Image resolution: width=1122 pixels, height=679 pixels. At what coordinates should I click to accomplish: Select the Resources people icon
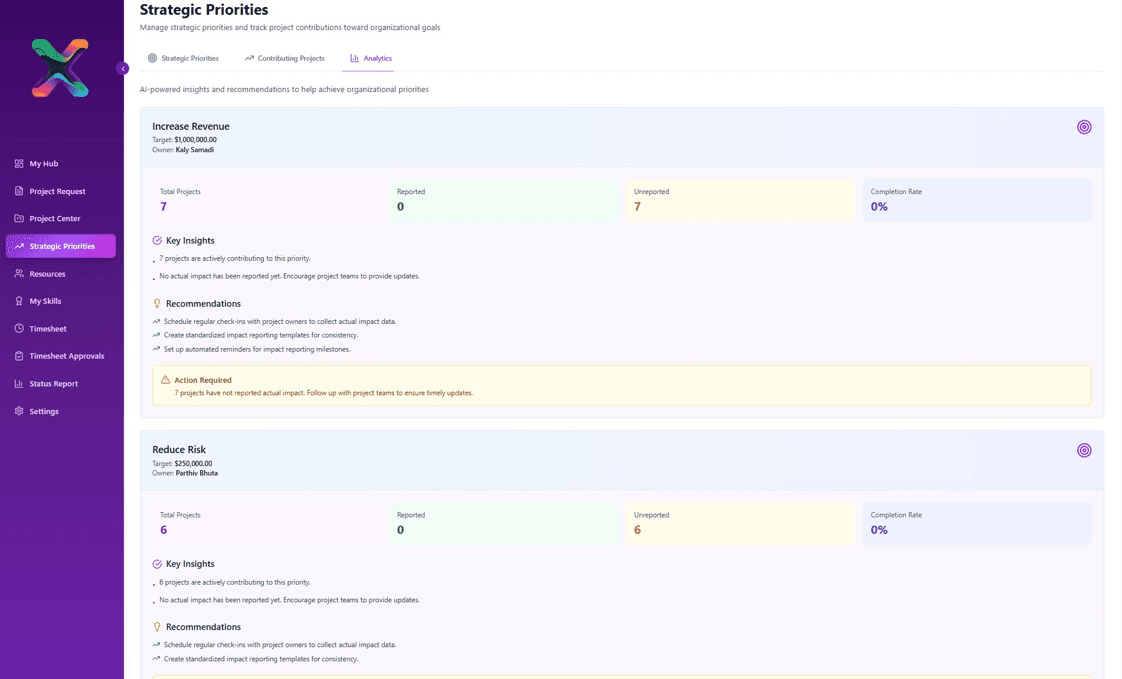[x=18, y=273]
